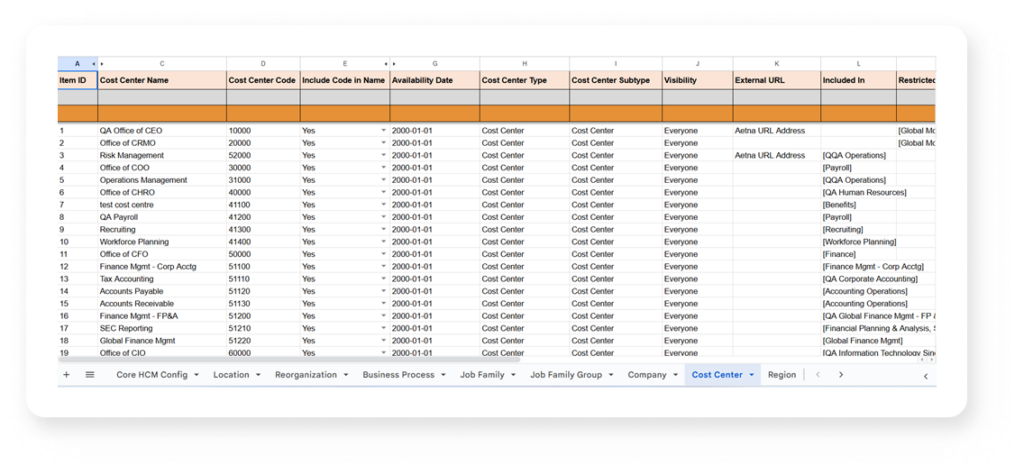Screen dimensions: 1024x475
Task: Click the horizontal scrollbar below the grid
Action: (x=290, y=359)
